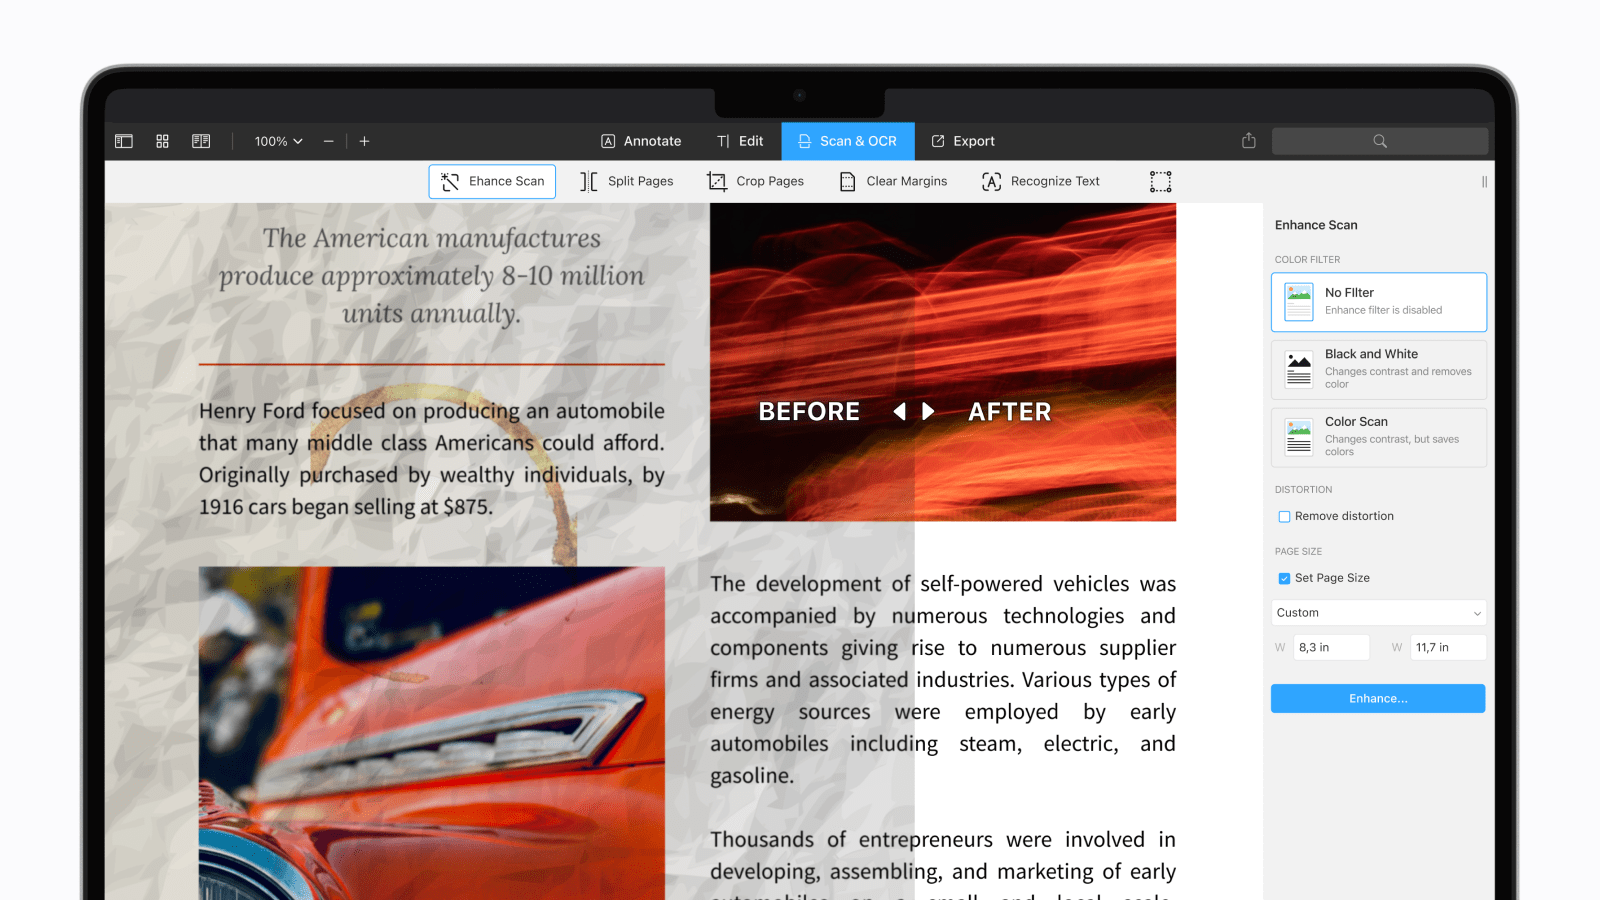Select the Black and White color filter
This screenshot has width=1600, height=900.
(1378, 369)
